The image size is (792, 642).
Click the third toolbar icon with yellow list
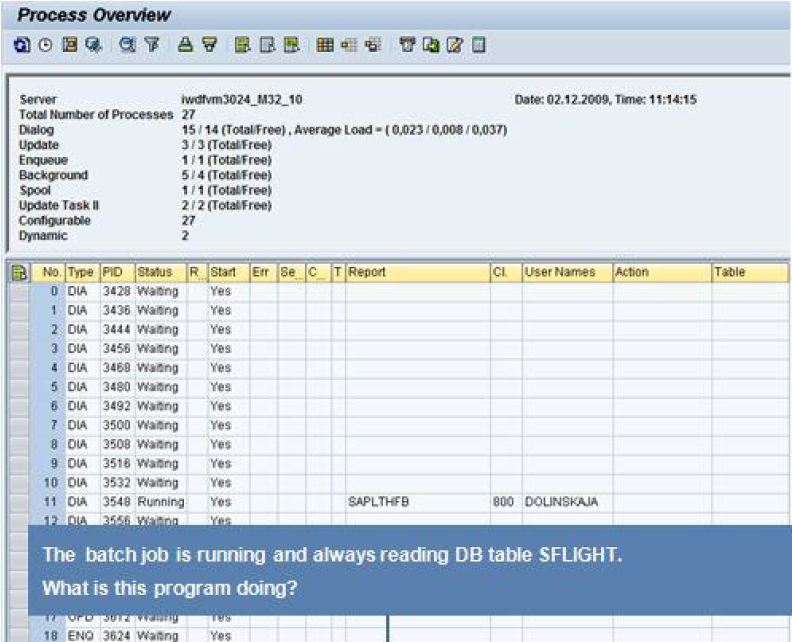click(70, 45)
